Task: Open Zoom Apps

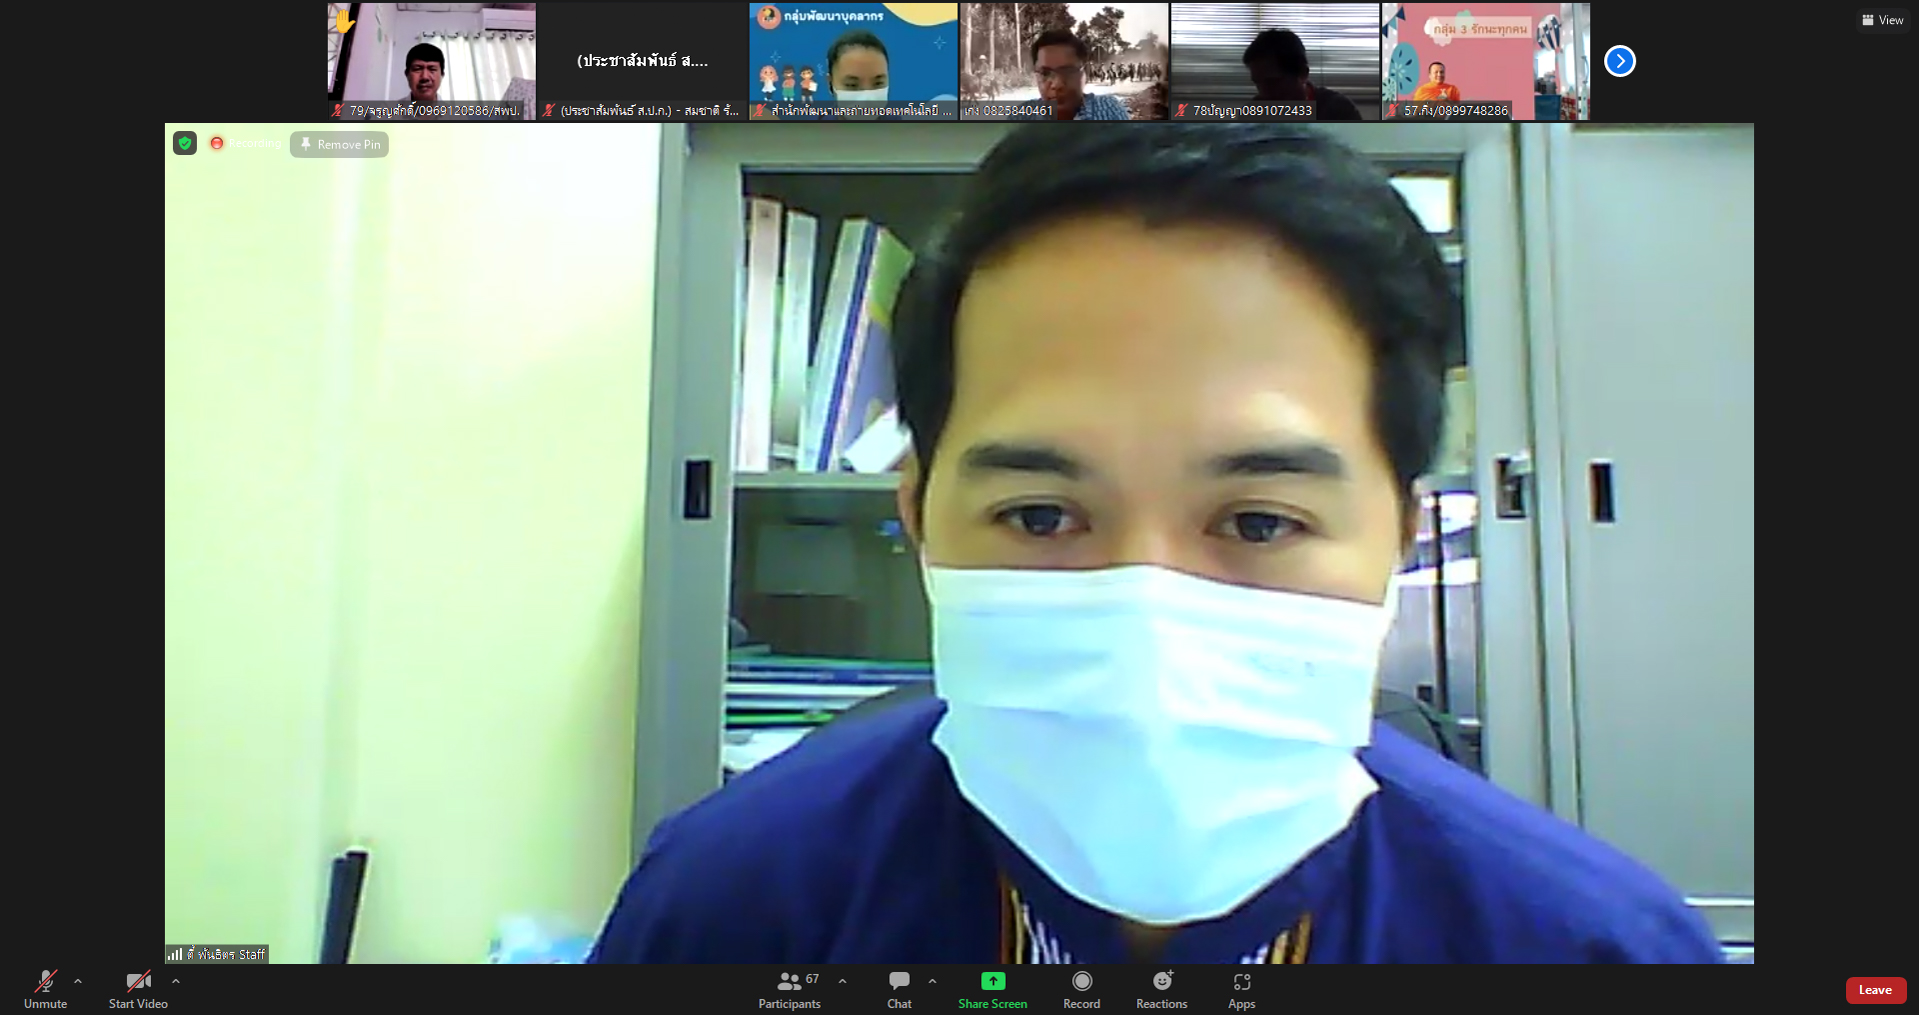Action: pos(1241,990)
